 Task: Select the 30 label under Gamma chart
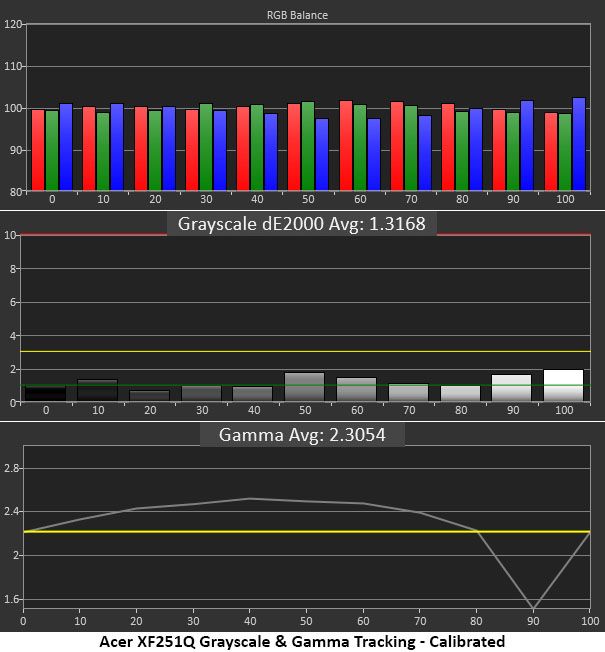pos(193,621)
